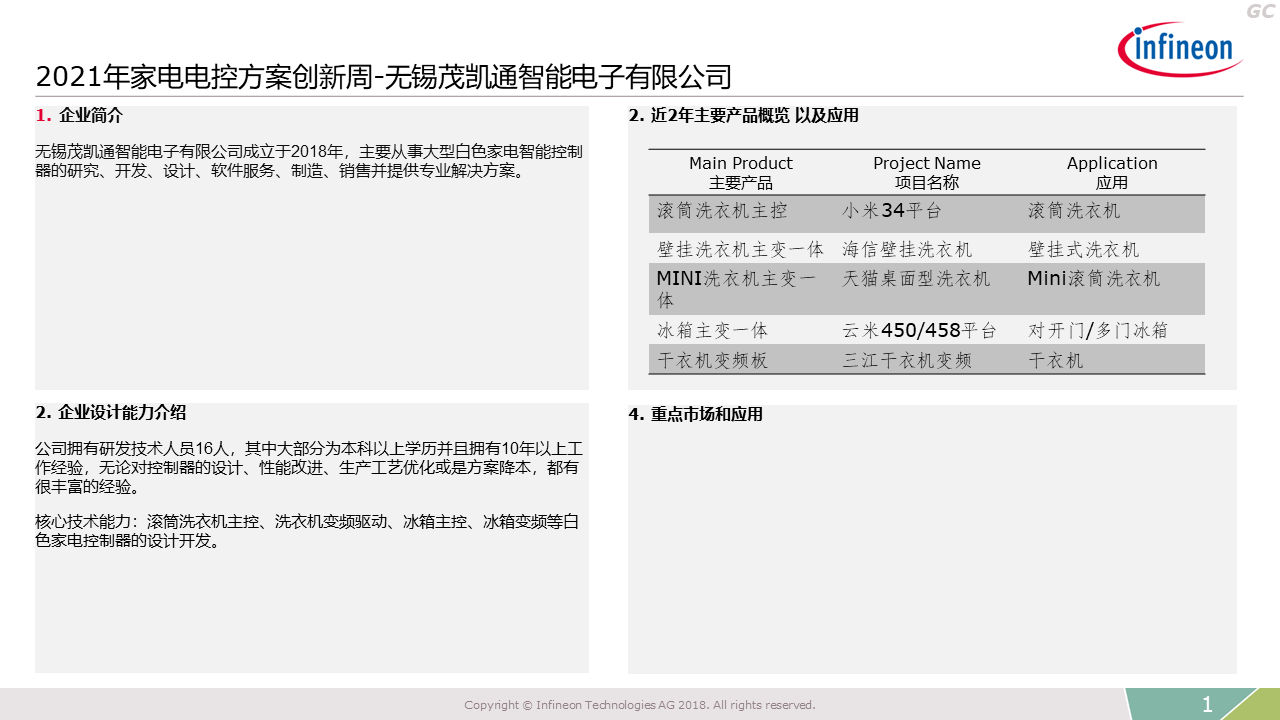Click the Infineon logo
This screenshot has height=720, width=1280.
point(1181,49)
